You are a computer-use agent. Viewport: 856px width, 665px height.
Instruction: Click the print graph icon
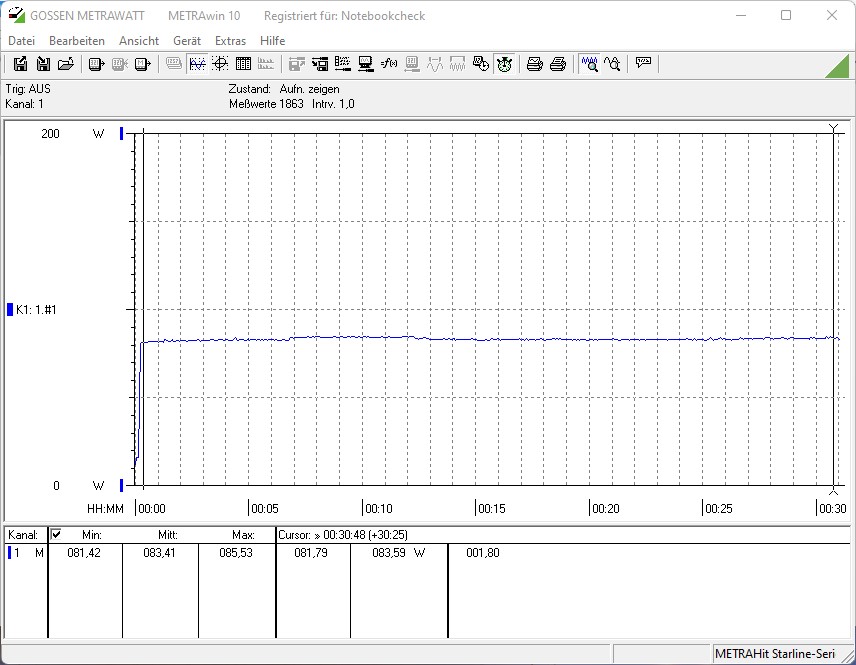click(x=534, y=64)
